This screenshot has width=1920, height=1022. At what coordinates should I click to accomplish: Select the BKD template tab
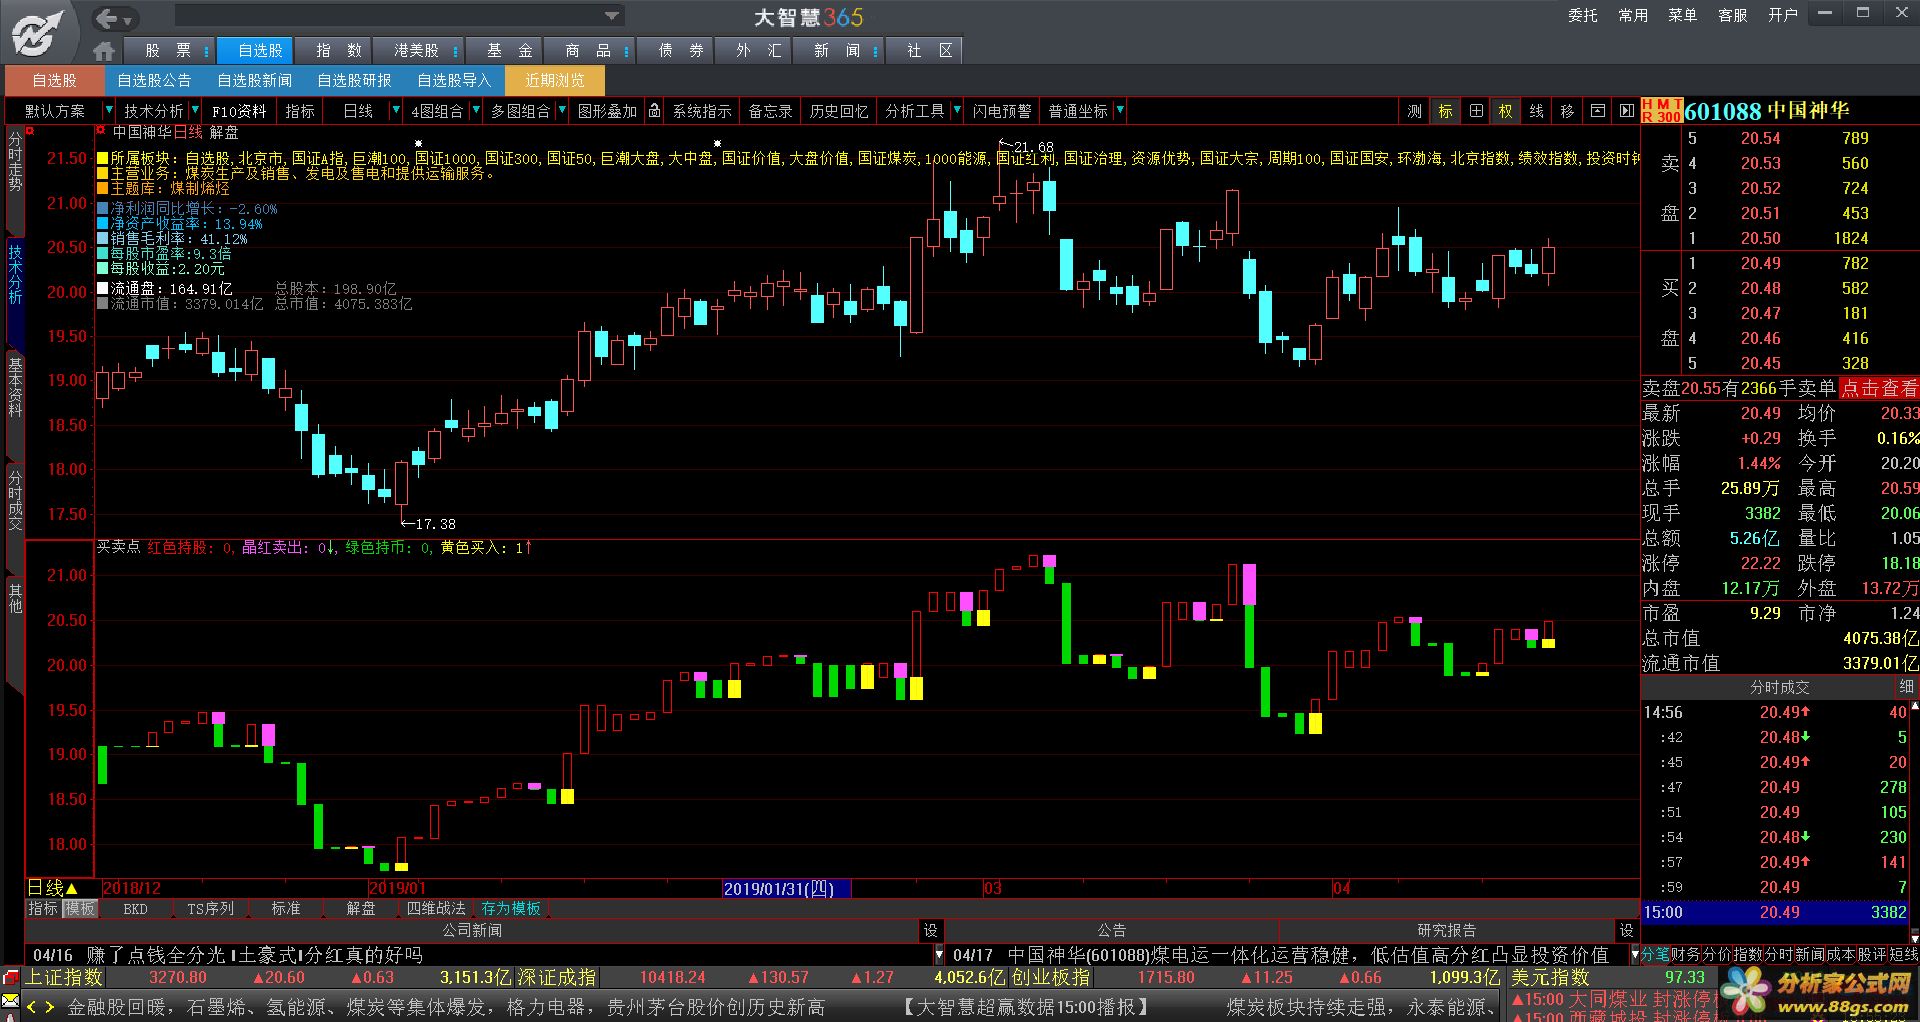(x=135, y=908)
